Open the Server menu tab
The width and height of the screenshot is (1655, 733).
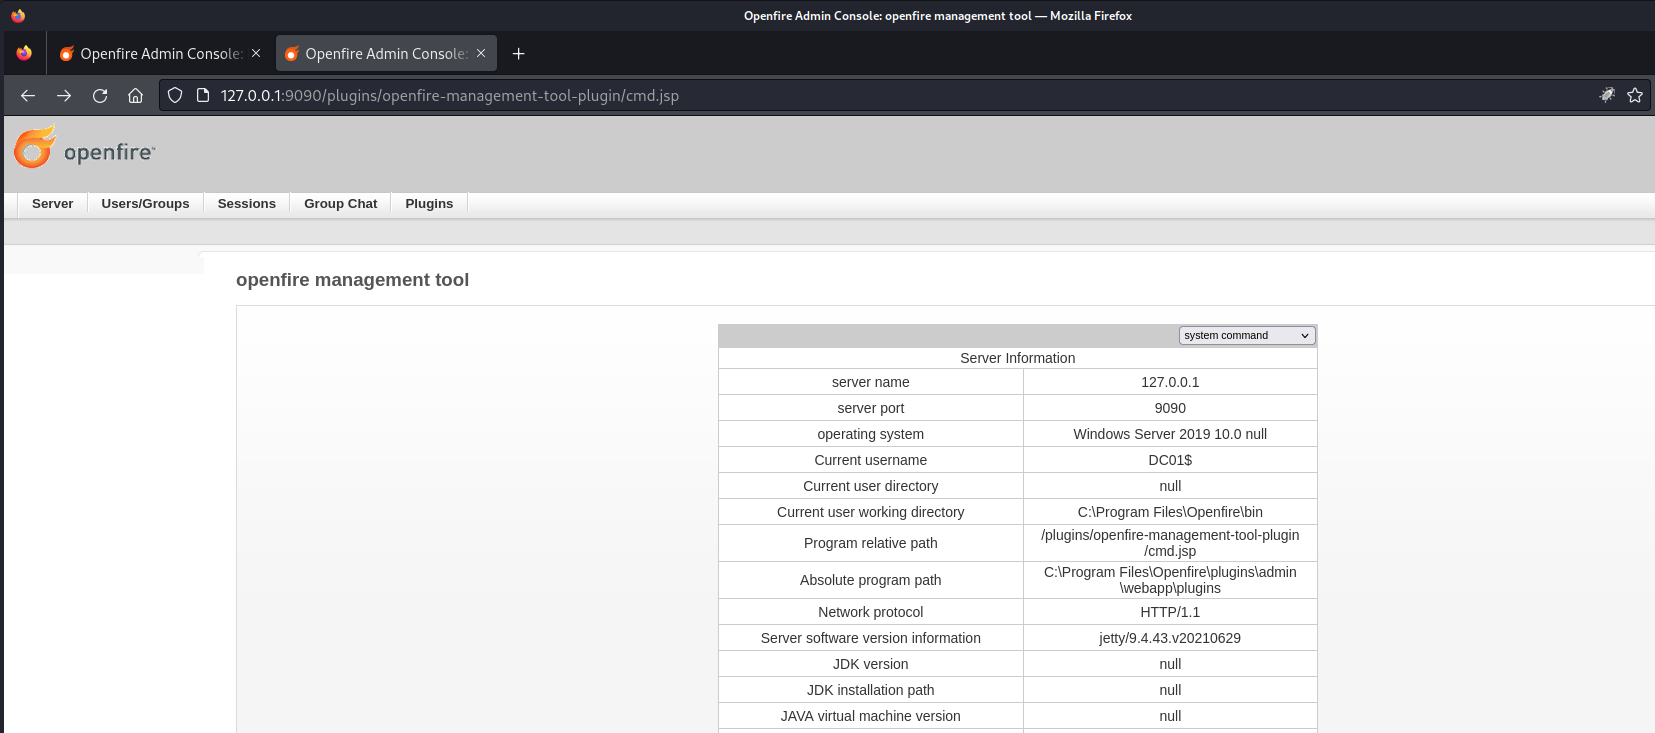click(x=52, y=204)
